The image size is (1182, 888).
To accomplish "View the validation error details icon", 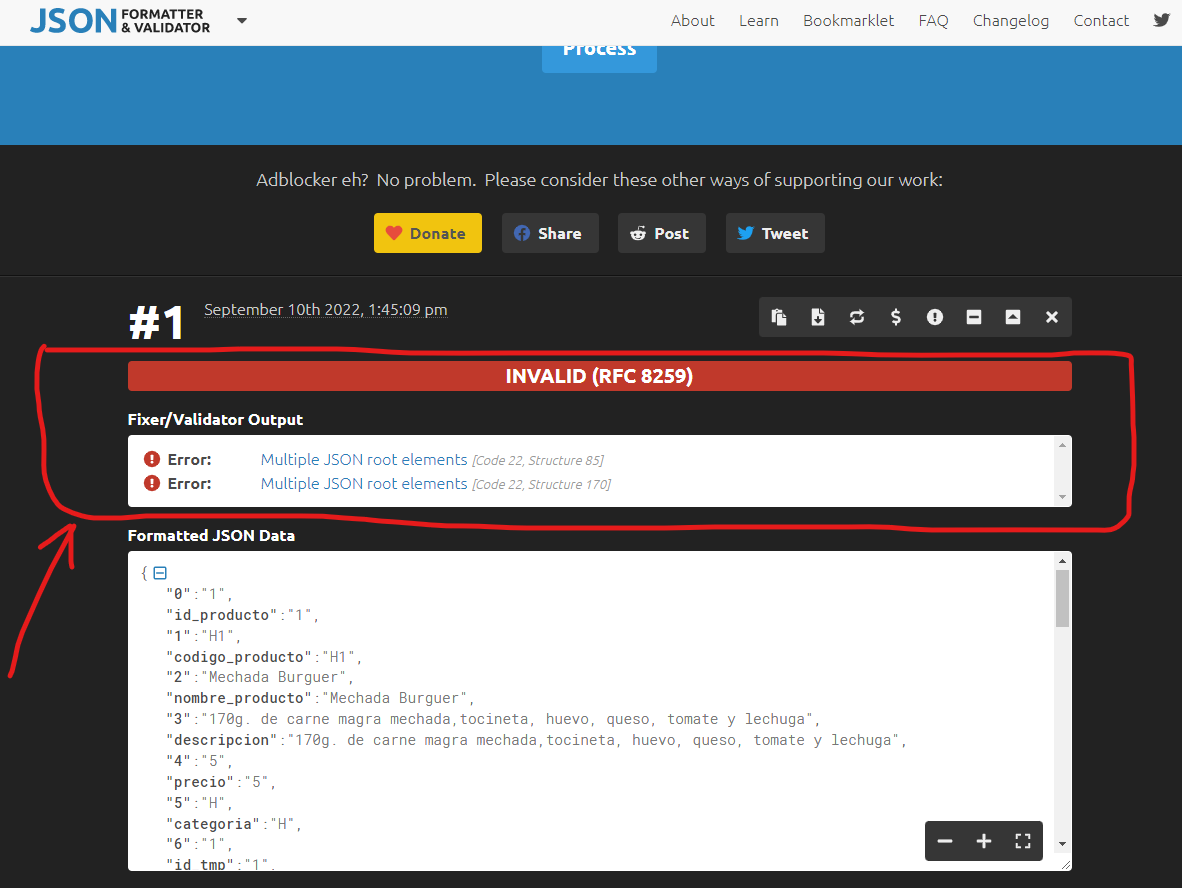I will (x=935, y=317).
